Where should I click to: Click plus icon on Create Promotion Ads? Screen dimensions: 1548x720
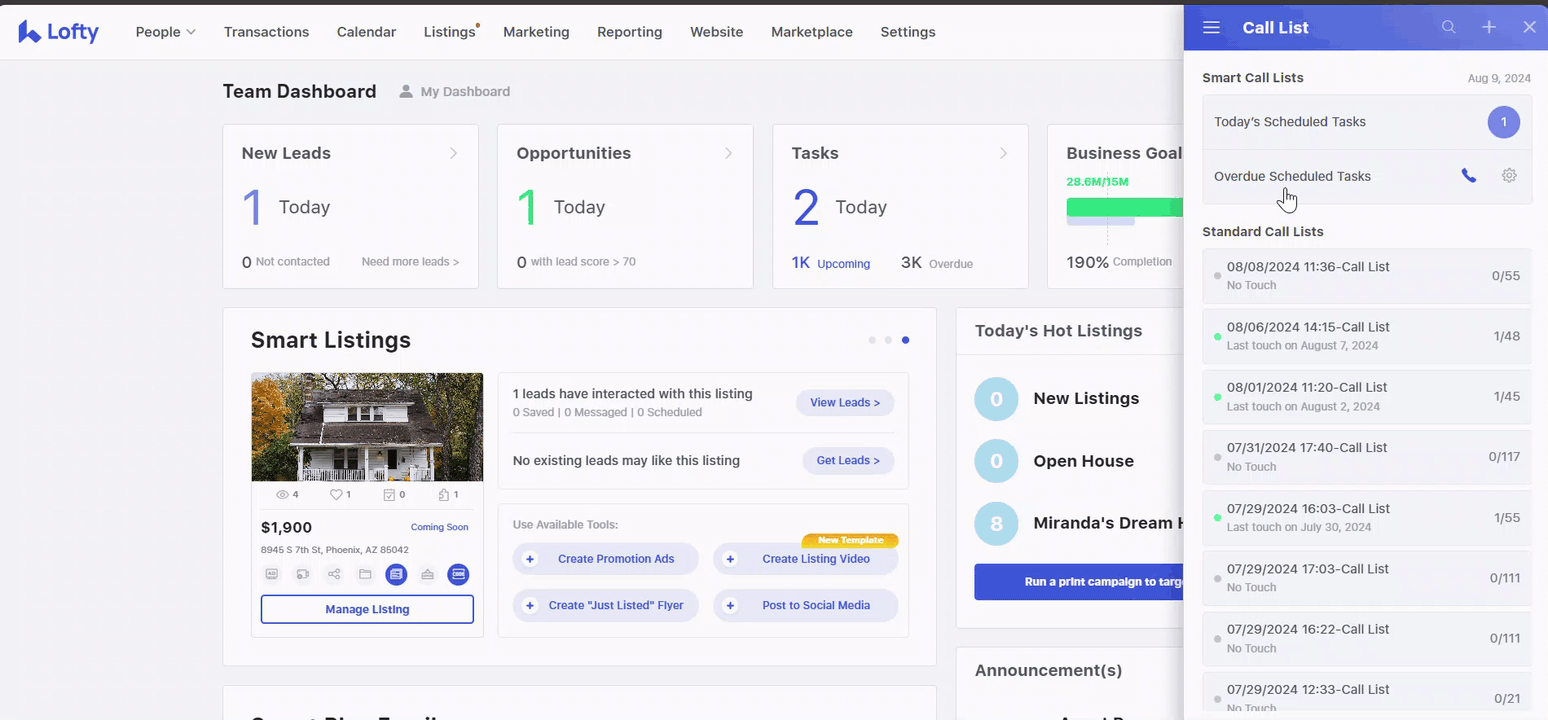coord(530,559)
